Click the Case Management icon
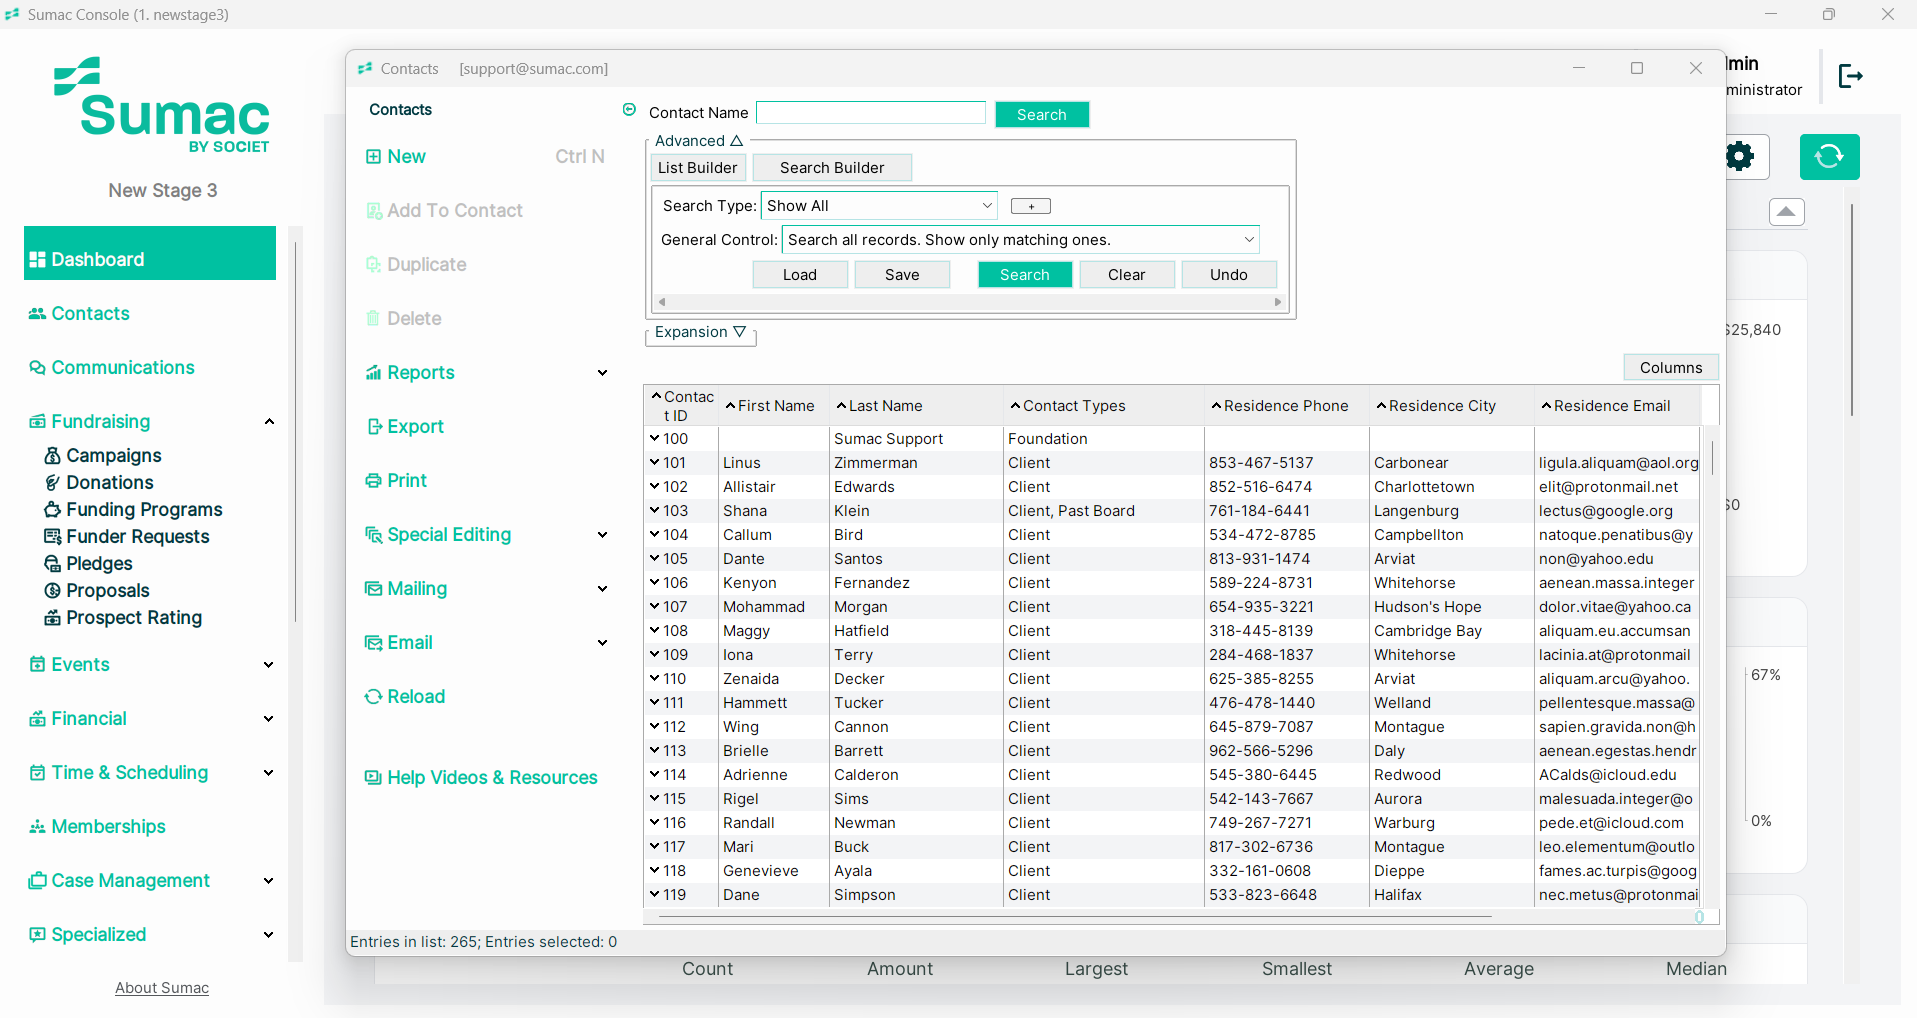The image size is (1917, 1018). point(37,881)
